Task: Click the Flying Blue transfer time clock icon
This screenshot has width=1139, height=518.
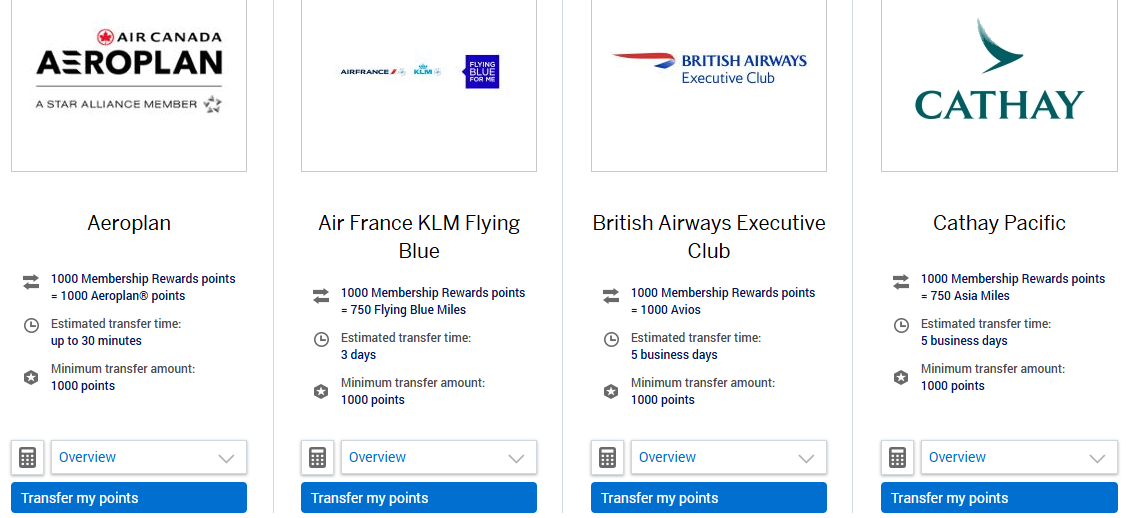Action: (321, 339)
